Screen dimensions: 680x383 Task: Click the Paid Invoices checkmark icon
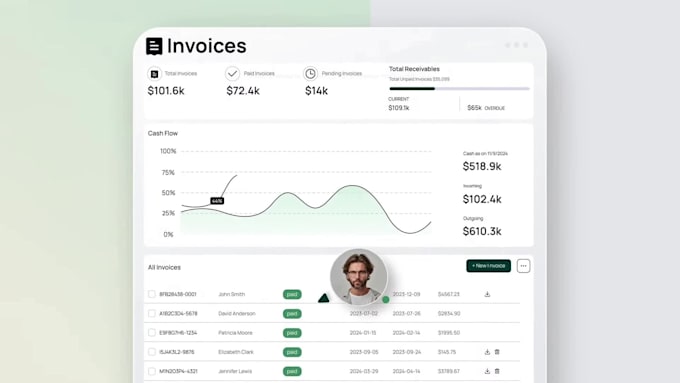coord(232,74)
